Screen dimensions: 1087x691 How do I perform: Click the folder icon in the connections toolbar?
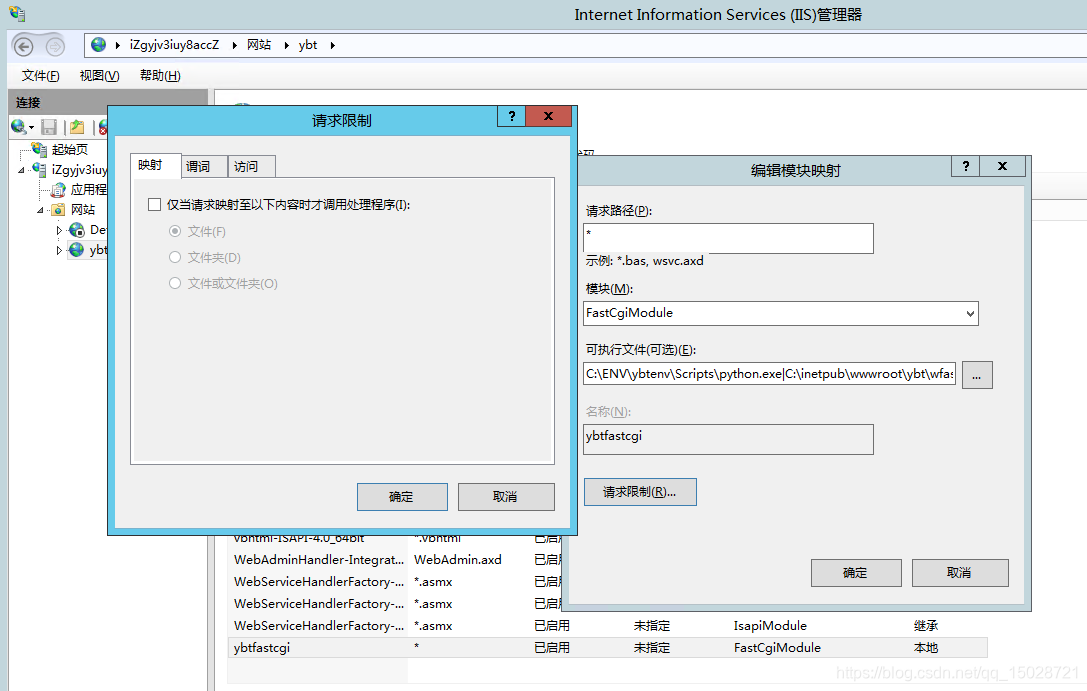tap(76, 126)
